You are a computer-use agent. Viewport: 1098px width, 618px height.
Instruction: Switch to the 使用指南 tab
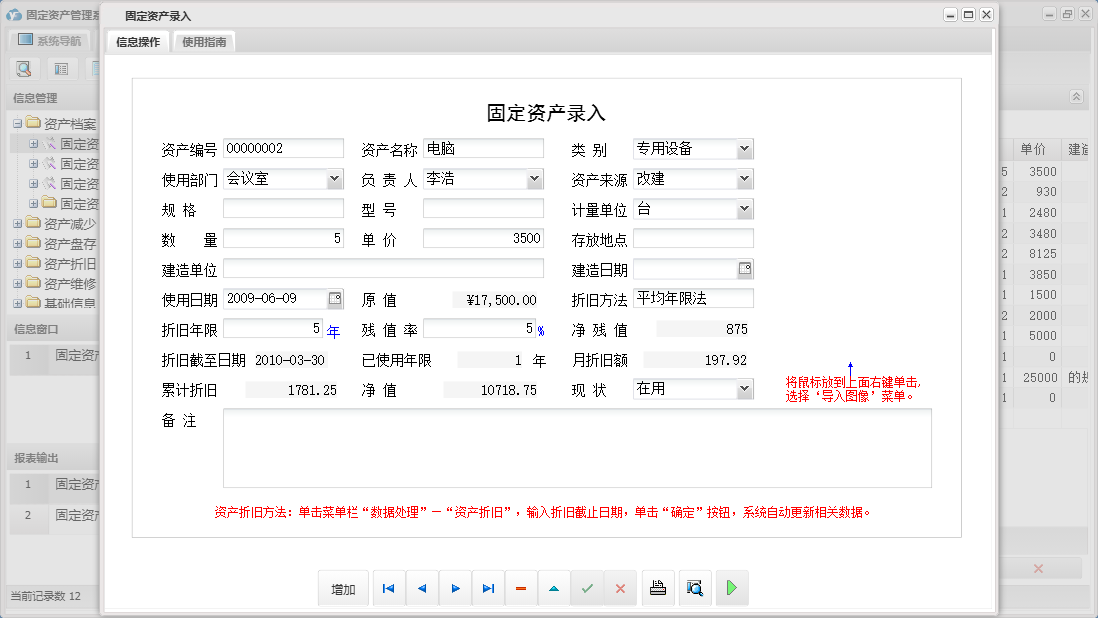[204, 42]
